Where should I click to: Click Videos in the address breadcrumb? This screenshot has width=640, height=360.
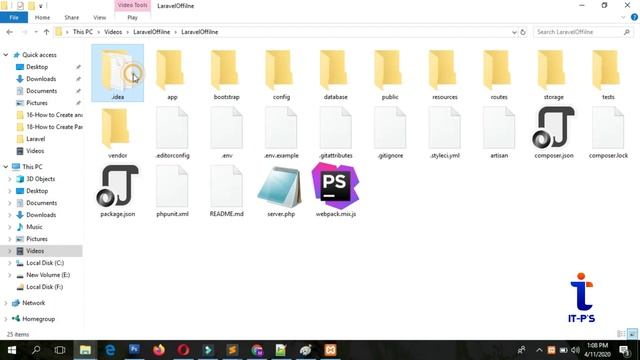(x=113, y=32)
